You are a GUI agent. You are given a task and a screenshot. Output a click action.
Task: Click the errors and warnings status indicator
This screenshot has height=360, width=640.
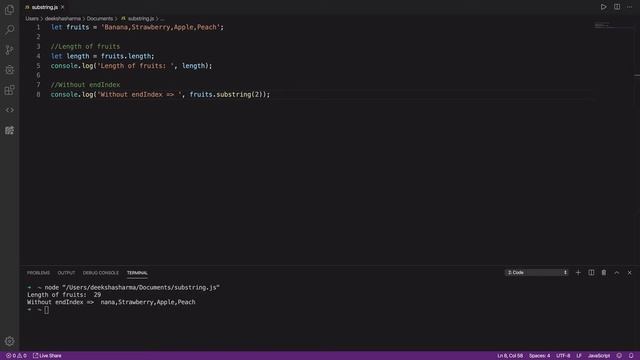tap(16, 356)
